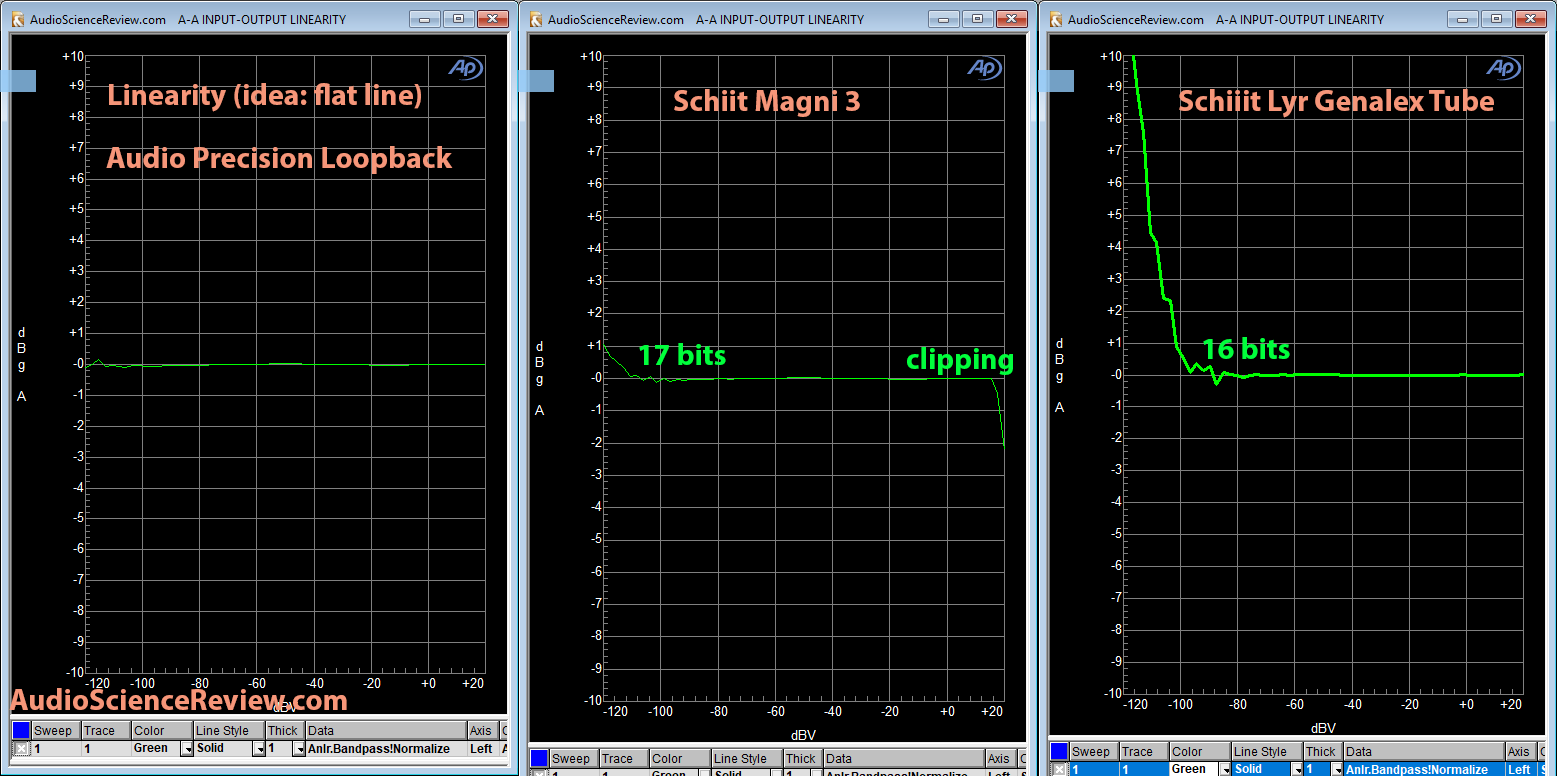Click the '17 bits' annotation in Magni 3 graph
The width and height of the screenshot is (1557, 776).
coord(682,356)
